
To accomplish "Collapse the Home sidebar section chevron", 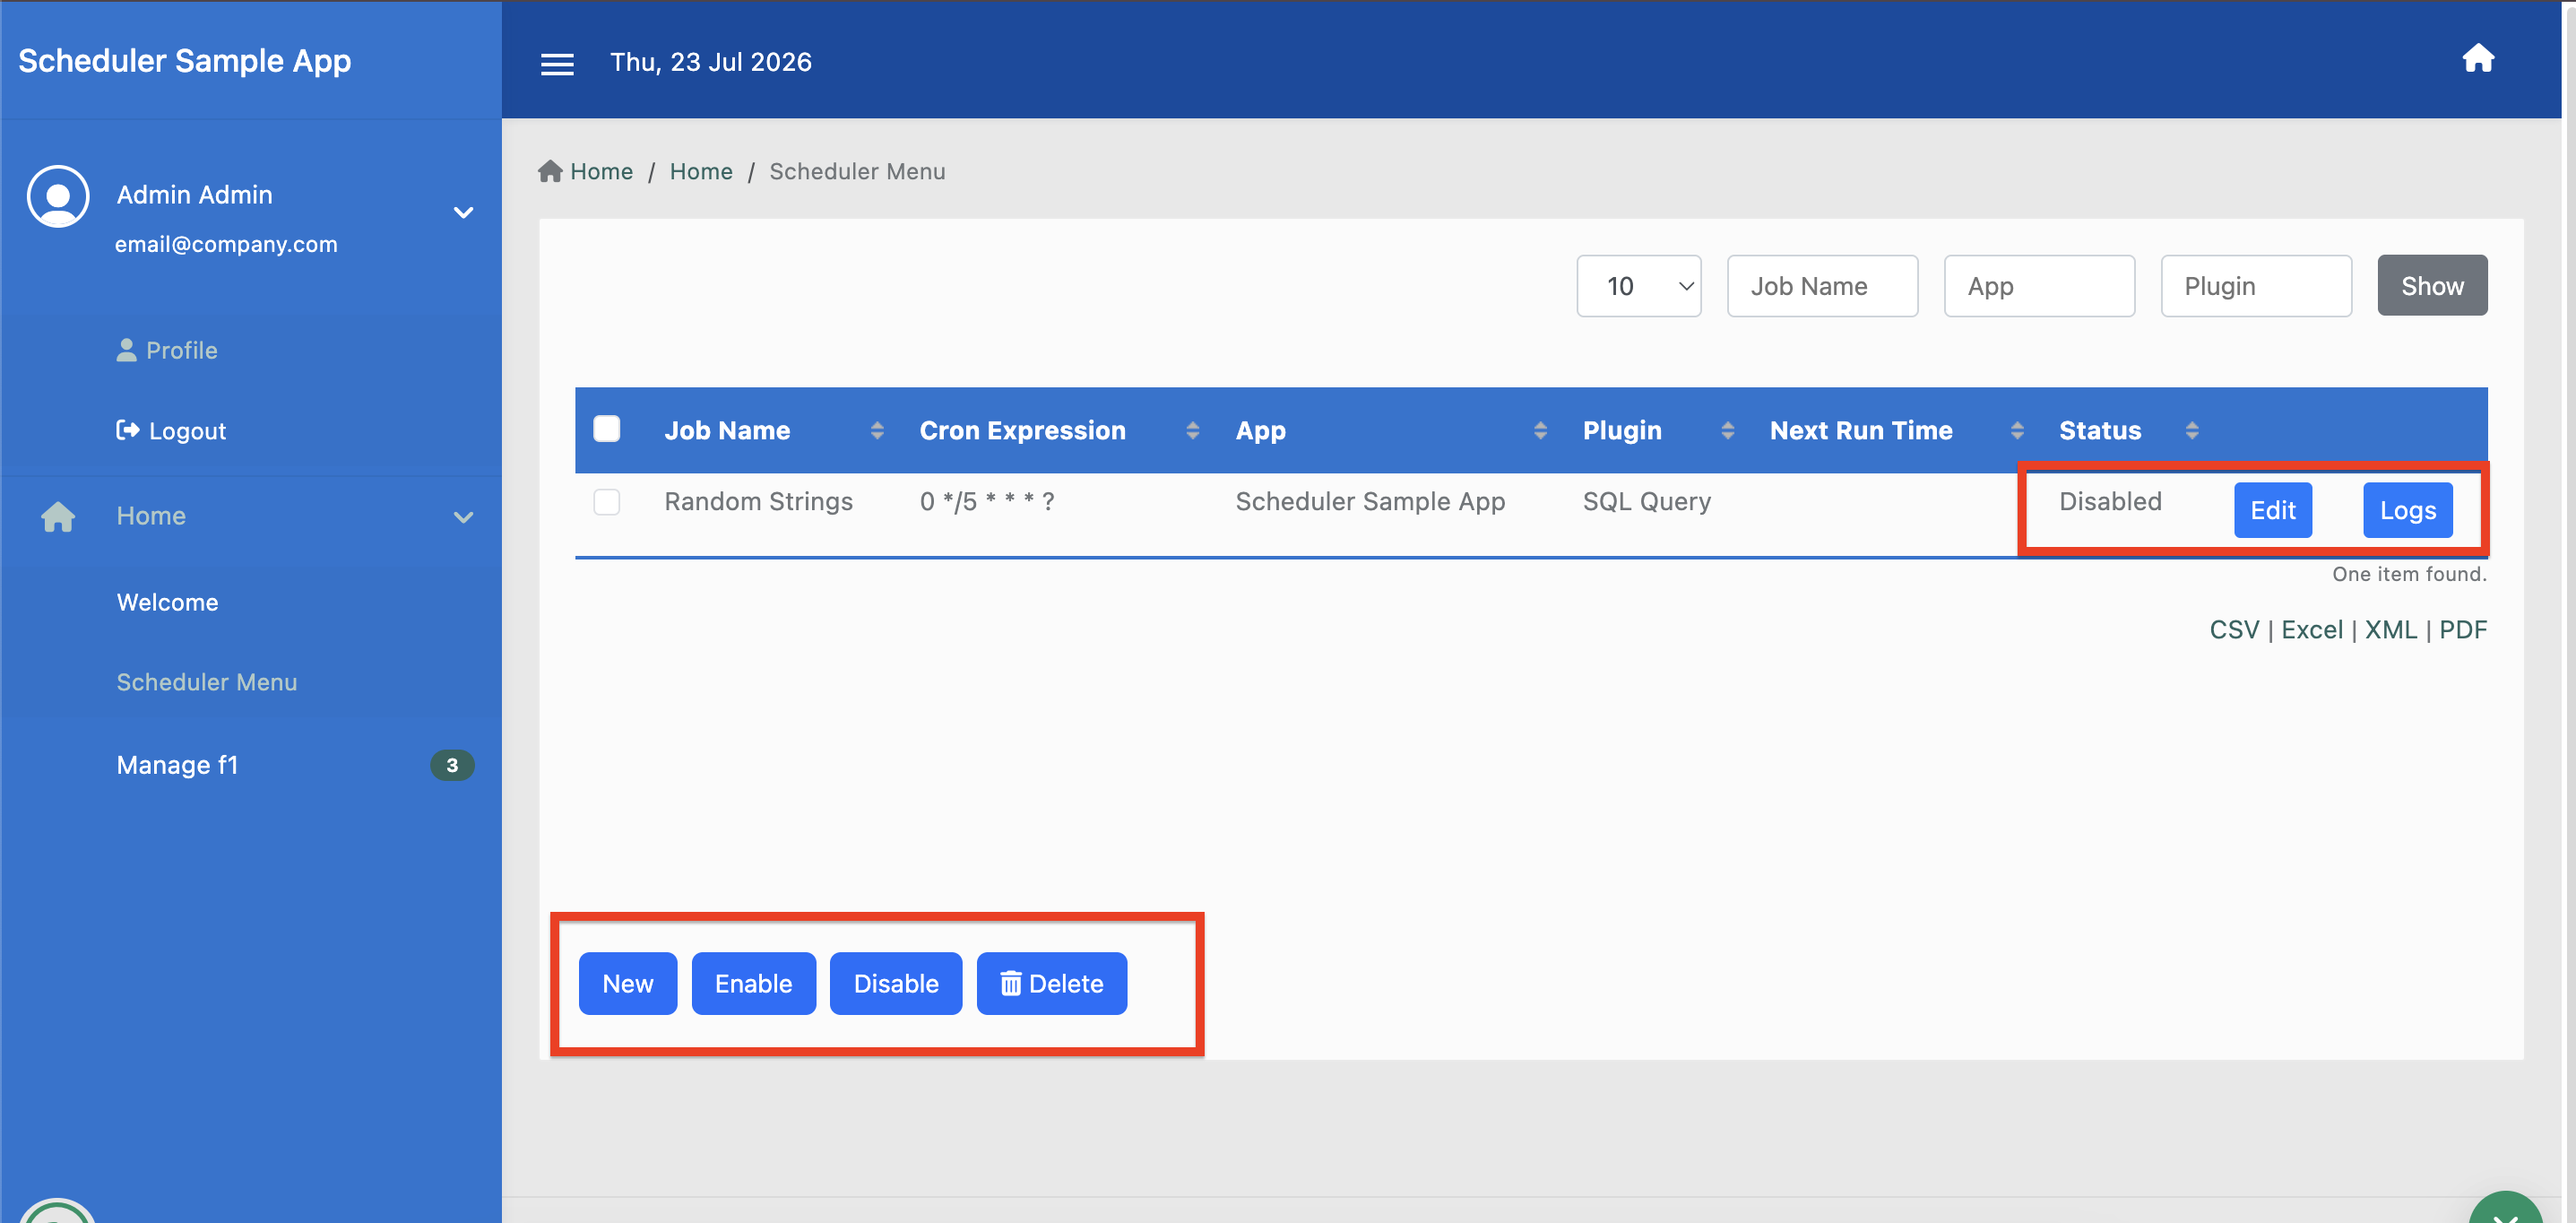I will click(x=463, y=517).
